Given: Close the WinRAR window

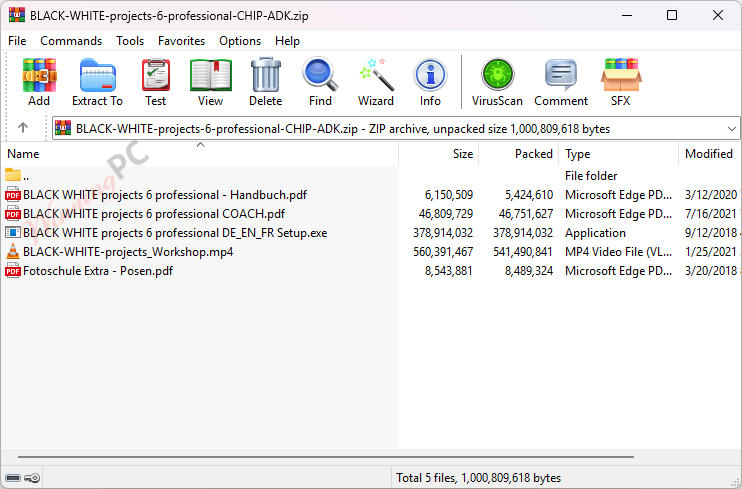Looking at the screenshot, I should [x=718, y=15].
